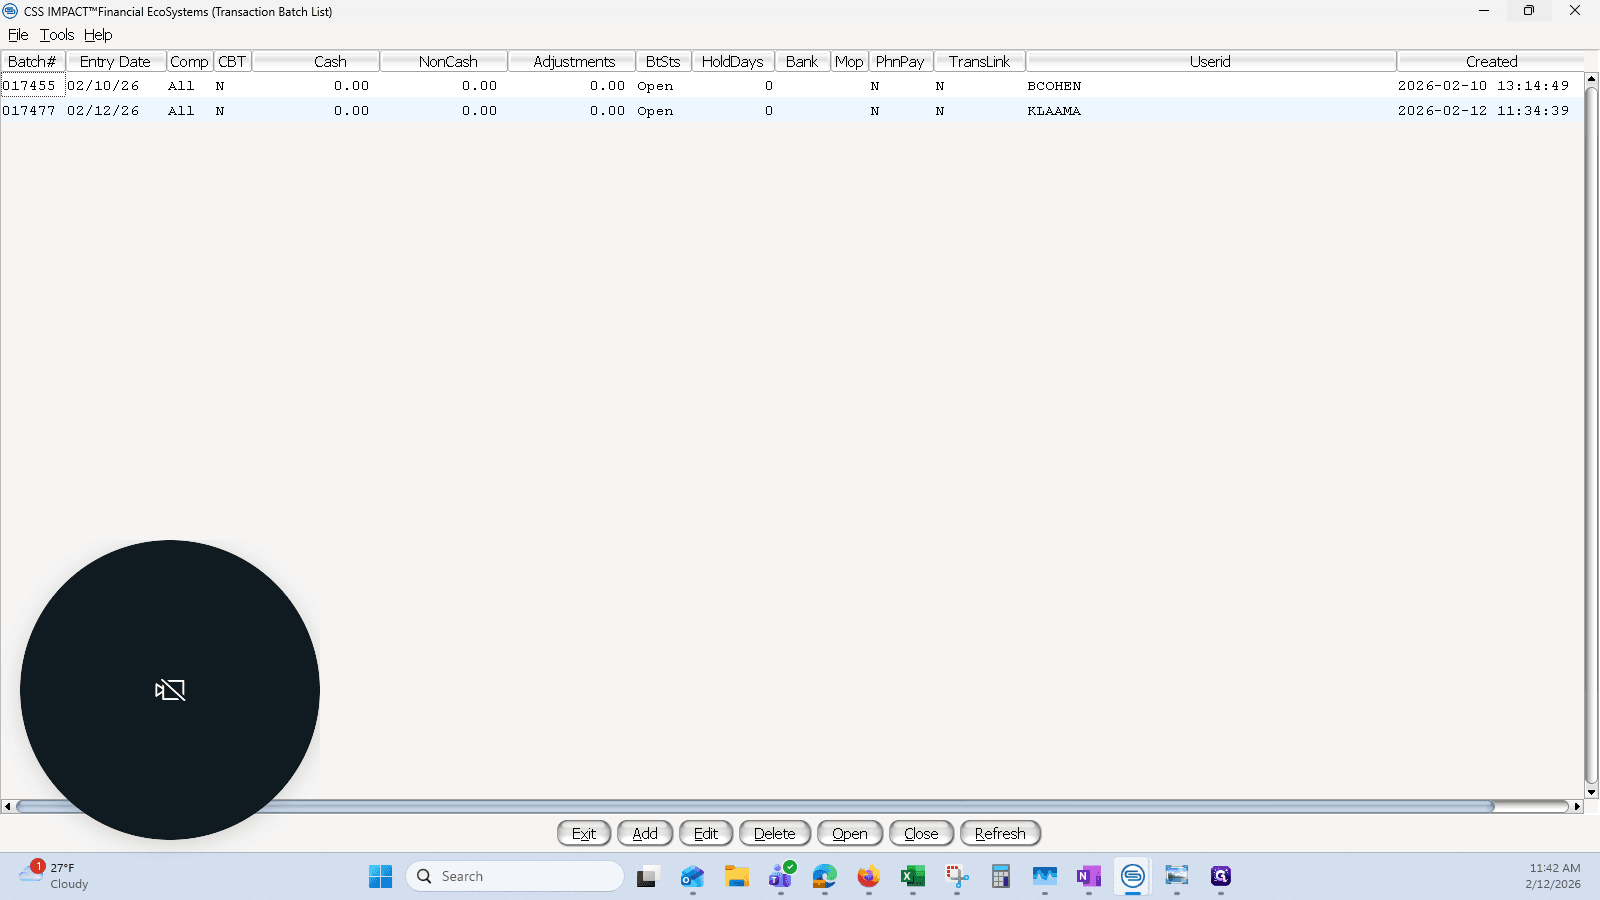The height and width of the screenshot is (900, 1600).
Task: Click the CSS IMPACT taskbar icon
Action: point(1133,876)
